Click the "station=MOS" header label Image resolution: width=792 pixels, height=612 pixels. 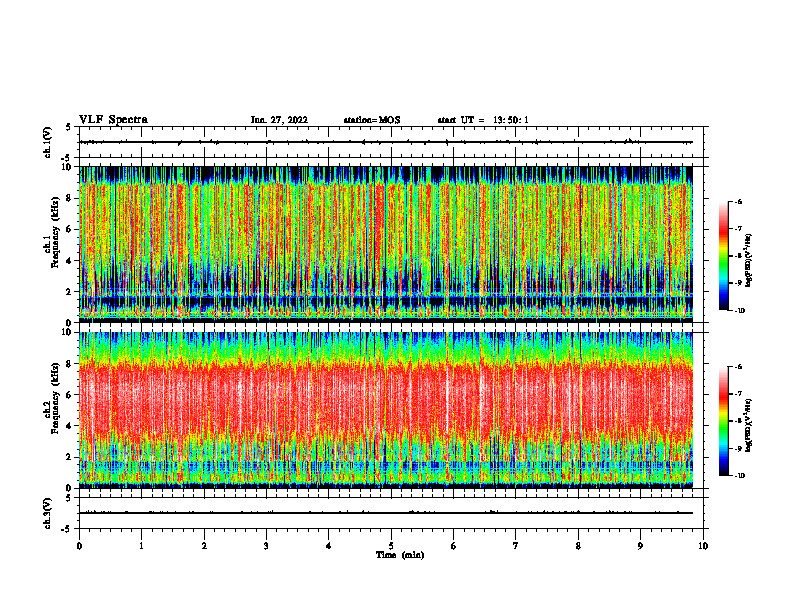point(372,120)
